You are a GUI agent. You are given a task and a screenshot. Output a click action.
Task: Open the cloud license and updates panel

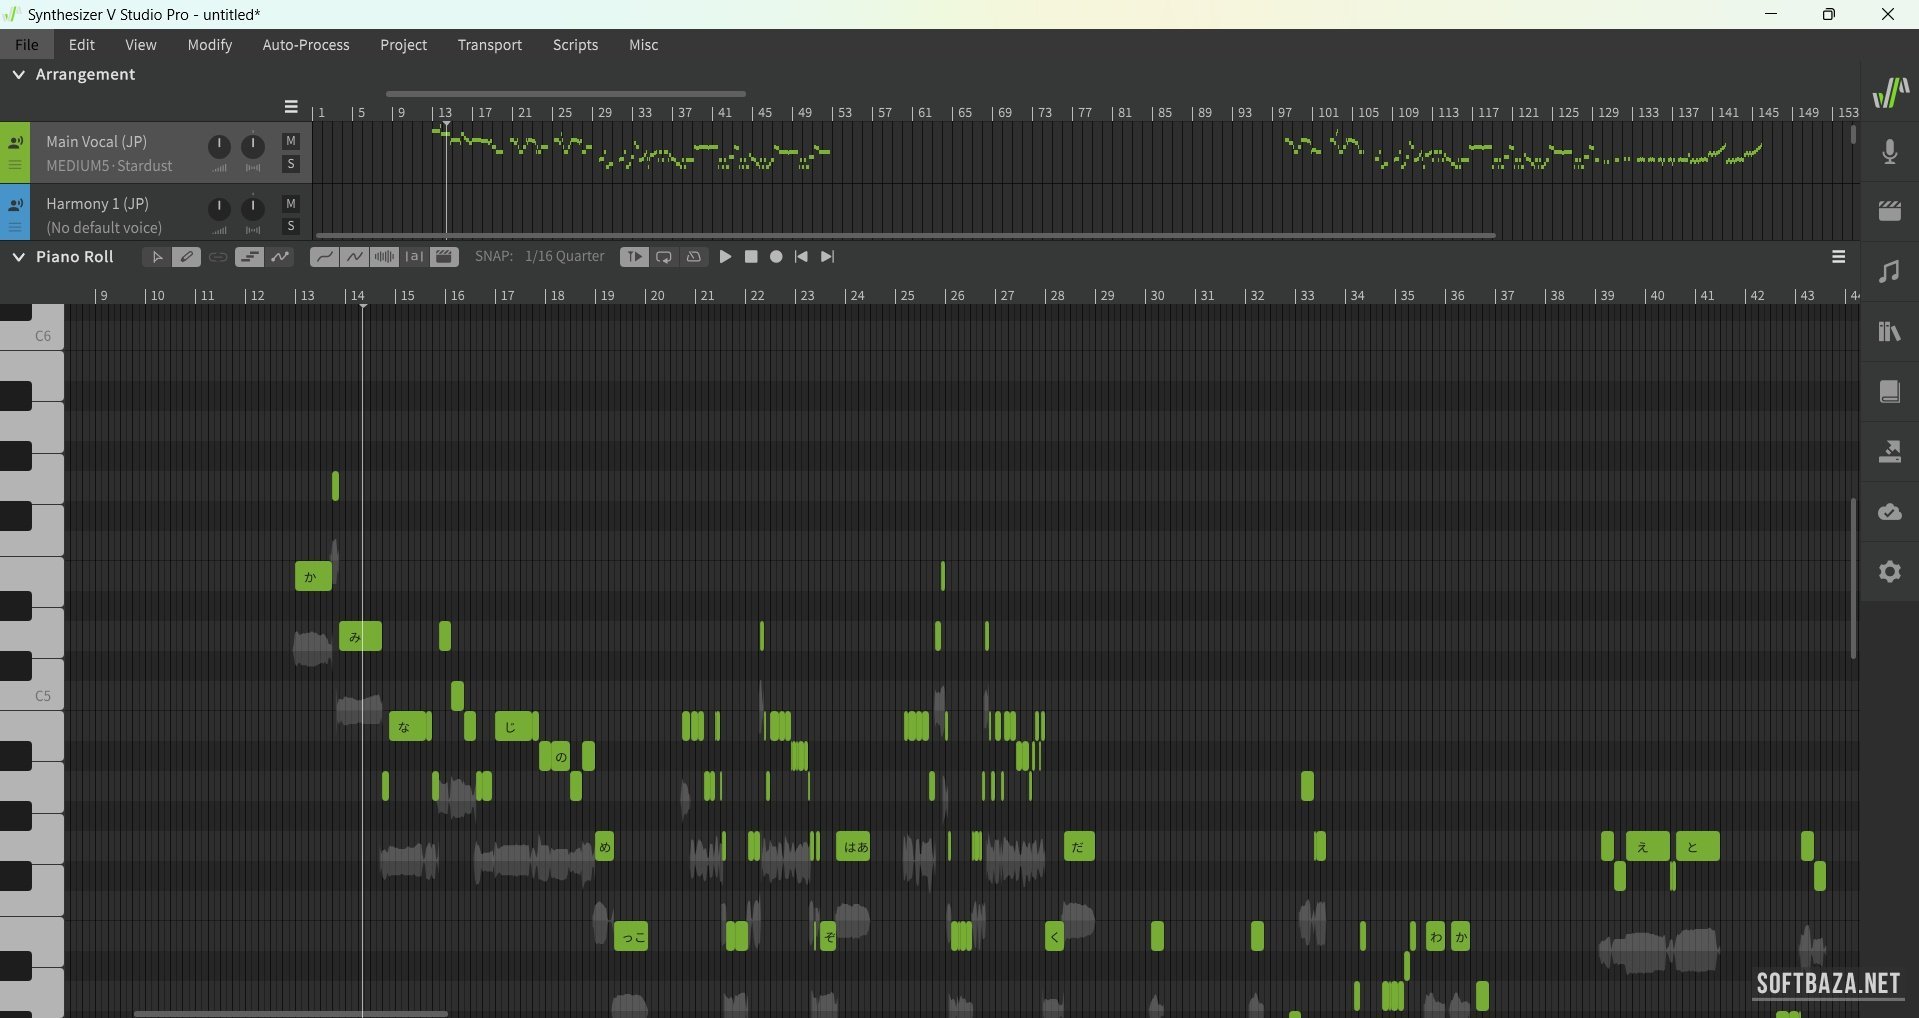(x=1889, y=512)
